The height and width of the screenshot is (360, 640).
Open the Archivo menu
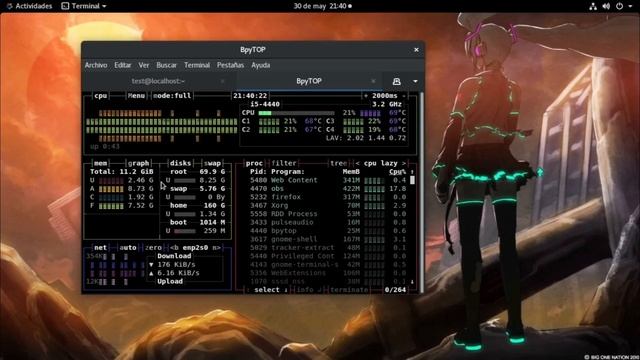point(96,65)
